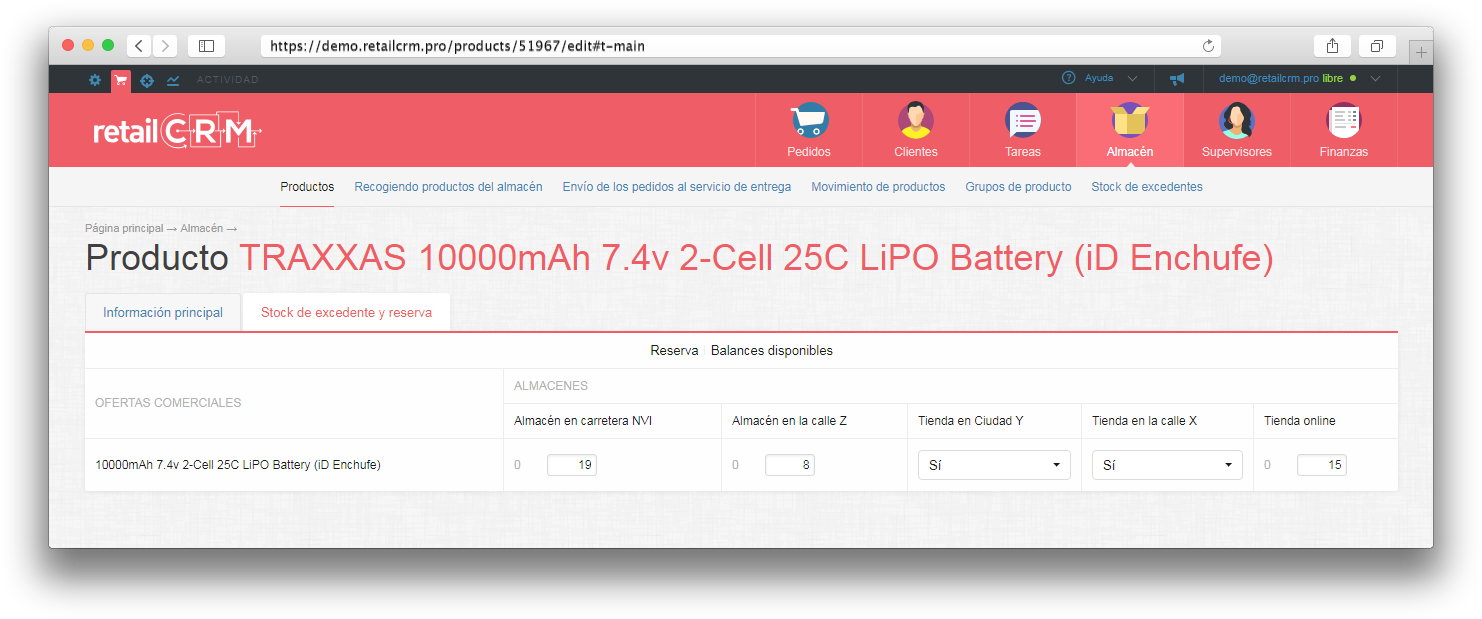
Task: Open the Productos submenu item
Action: pyautogui.click(x=307, y=187)
